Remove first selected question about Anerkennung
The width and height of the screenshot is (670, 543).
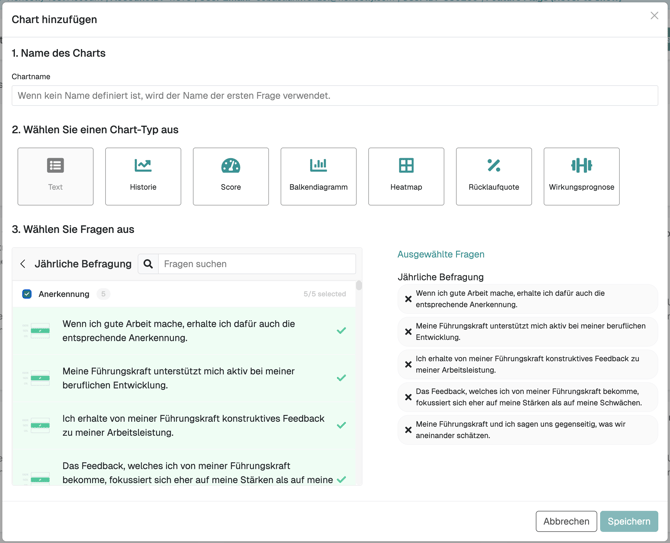(x=408, y=299)
